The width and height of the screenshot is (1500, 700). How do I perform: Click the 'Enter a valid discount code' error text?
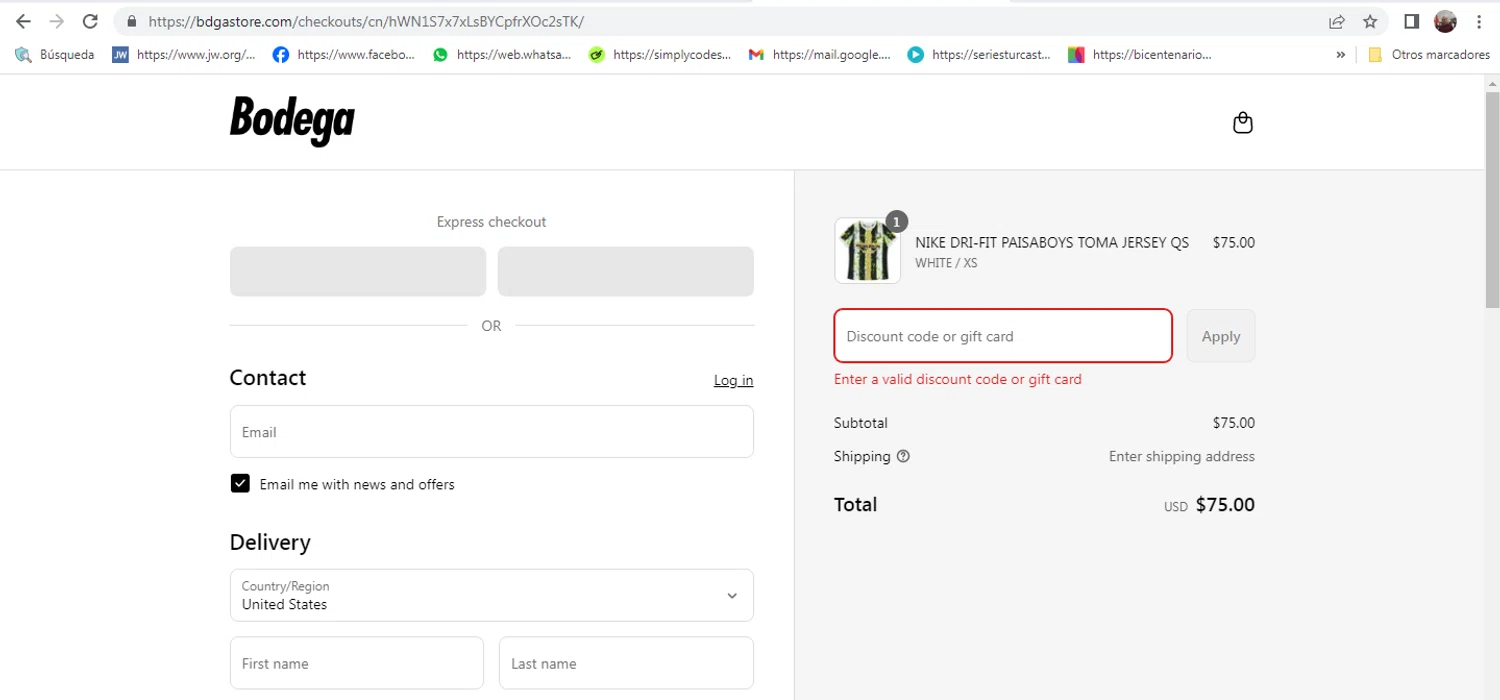coord(958,379)
